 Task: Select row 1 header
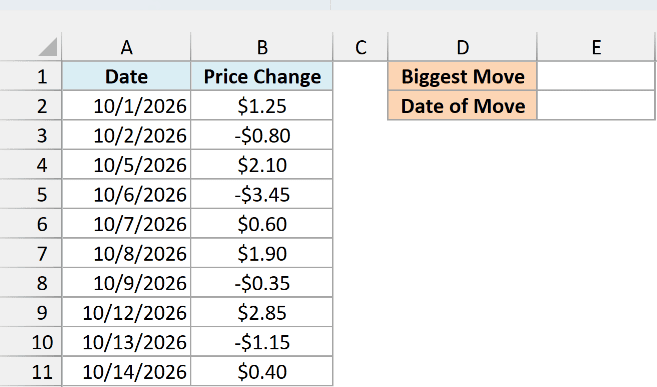pos(31,76)
